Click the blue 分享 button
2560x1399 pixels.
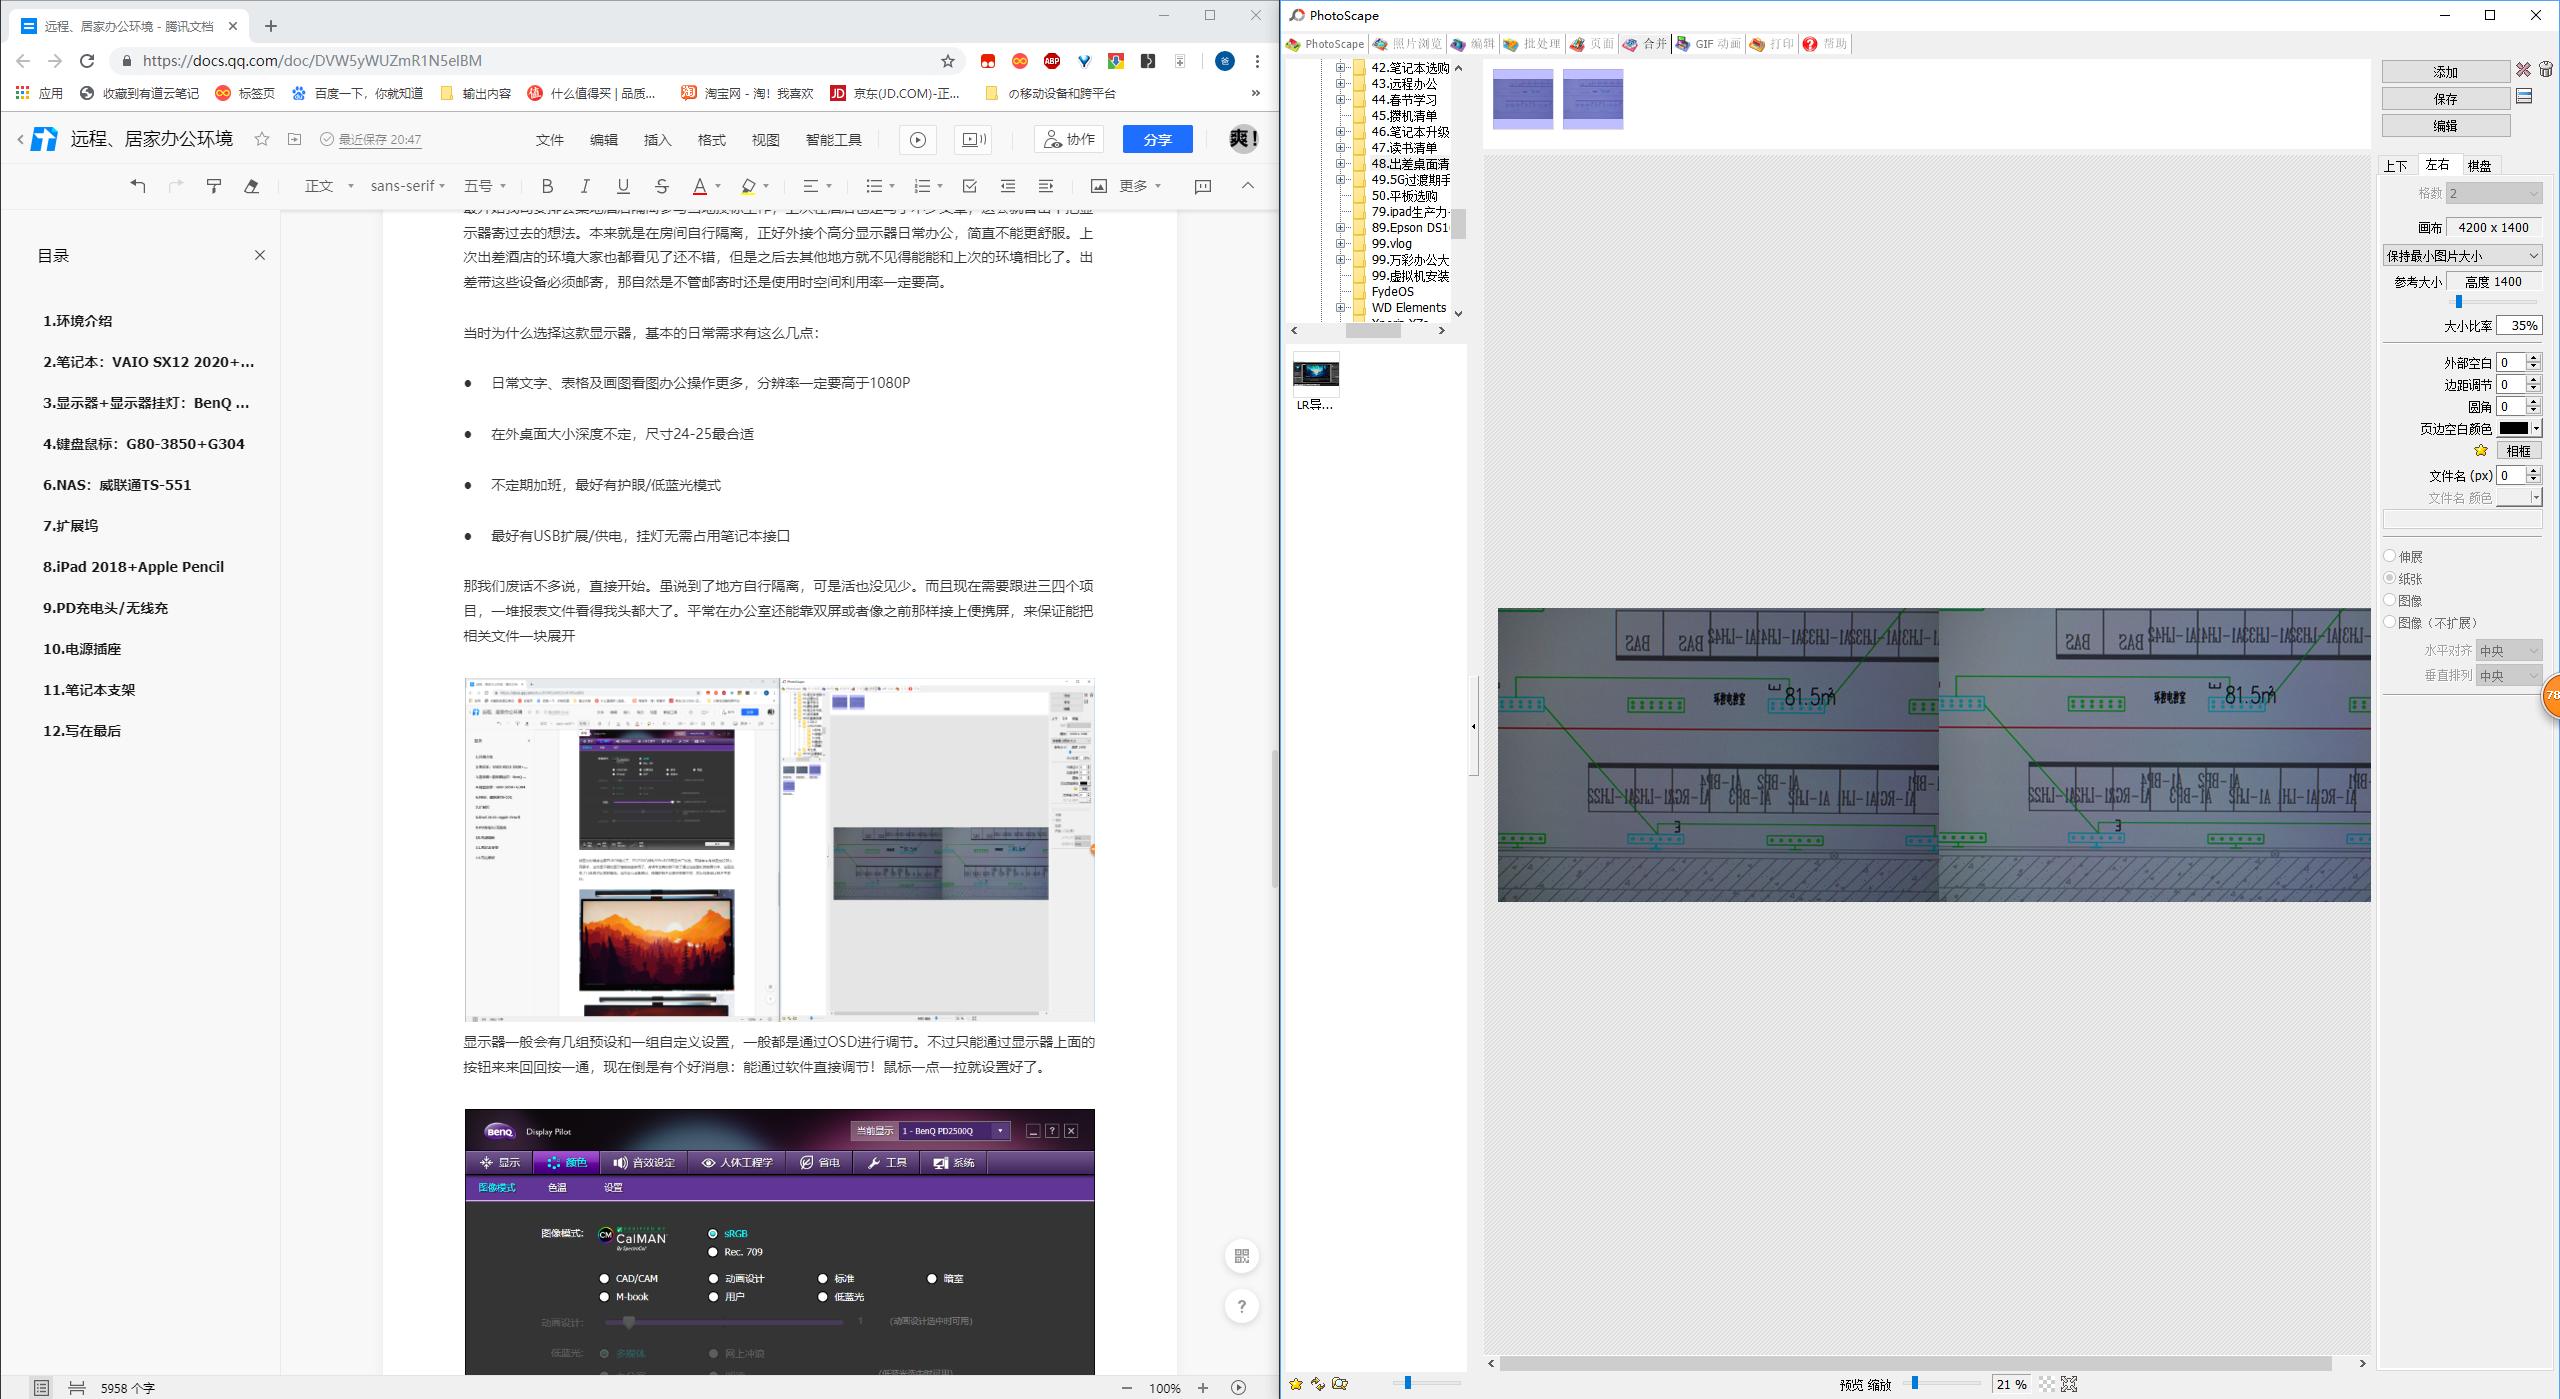coord(1157,140)
